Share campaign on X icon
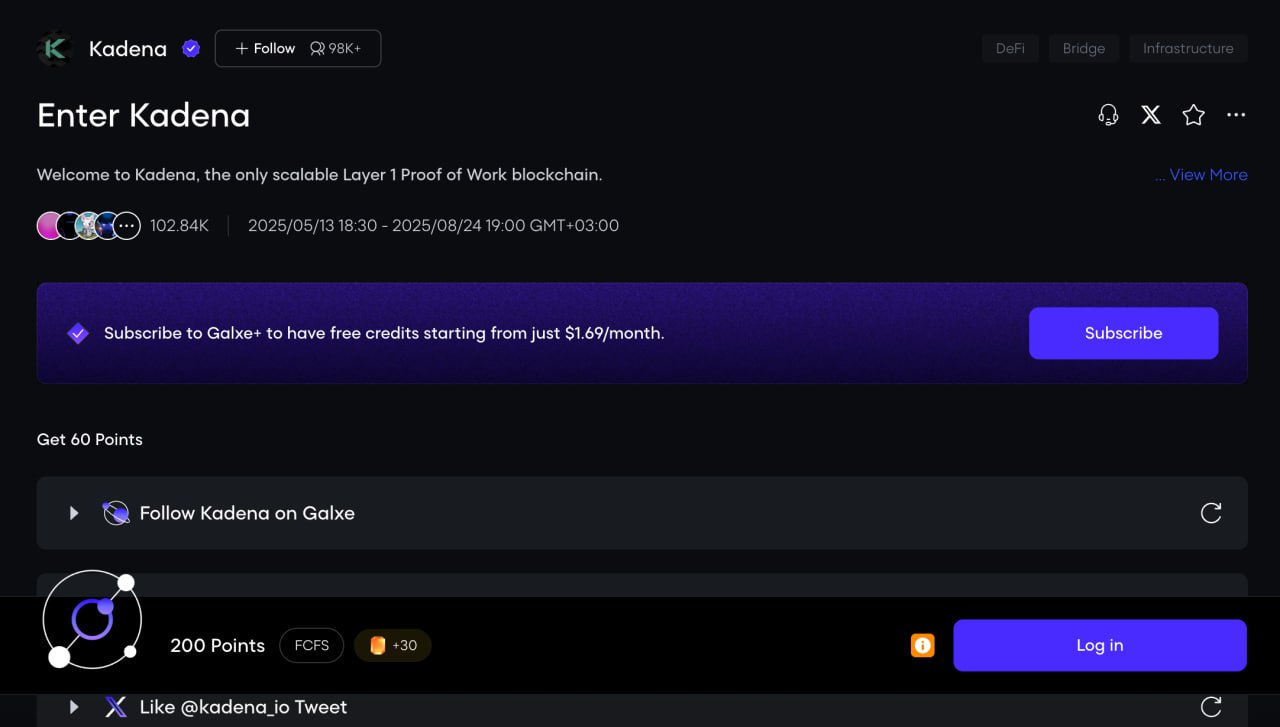The height and width of the screenshot is (727, 1280). 1151,115
